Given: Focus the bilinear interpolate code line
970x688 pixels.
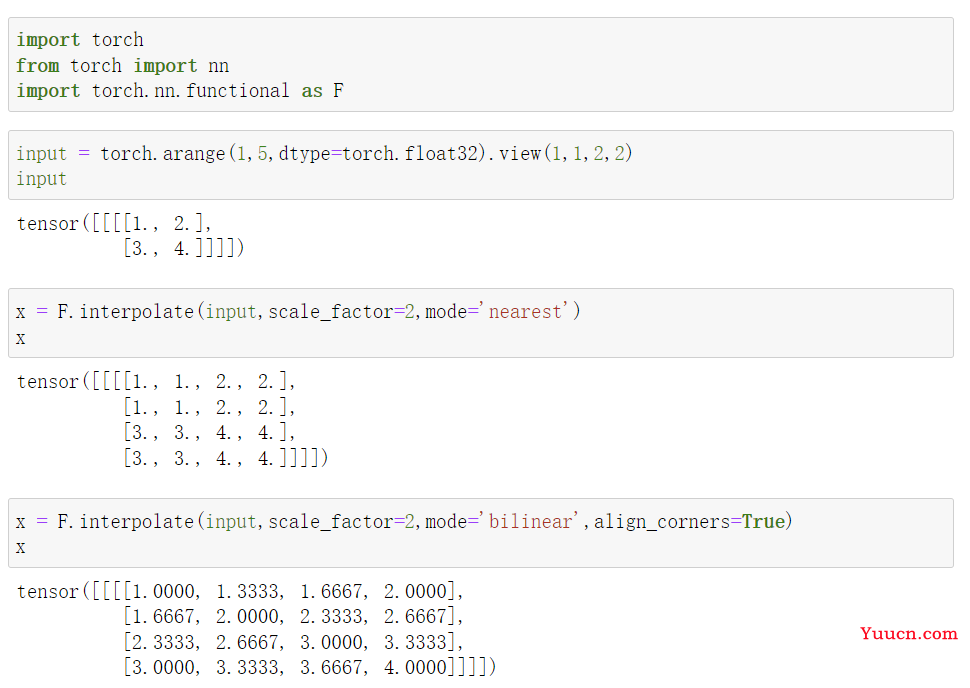Looking at the screenshot, I should [404, 522].
